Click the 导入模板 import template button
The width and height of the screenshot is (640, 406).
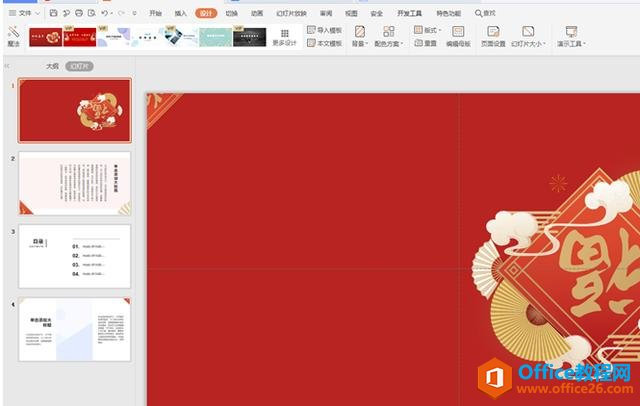(x=324, y=30)
